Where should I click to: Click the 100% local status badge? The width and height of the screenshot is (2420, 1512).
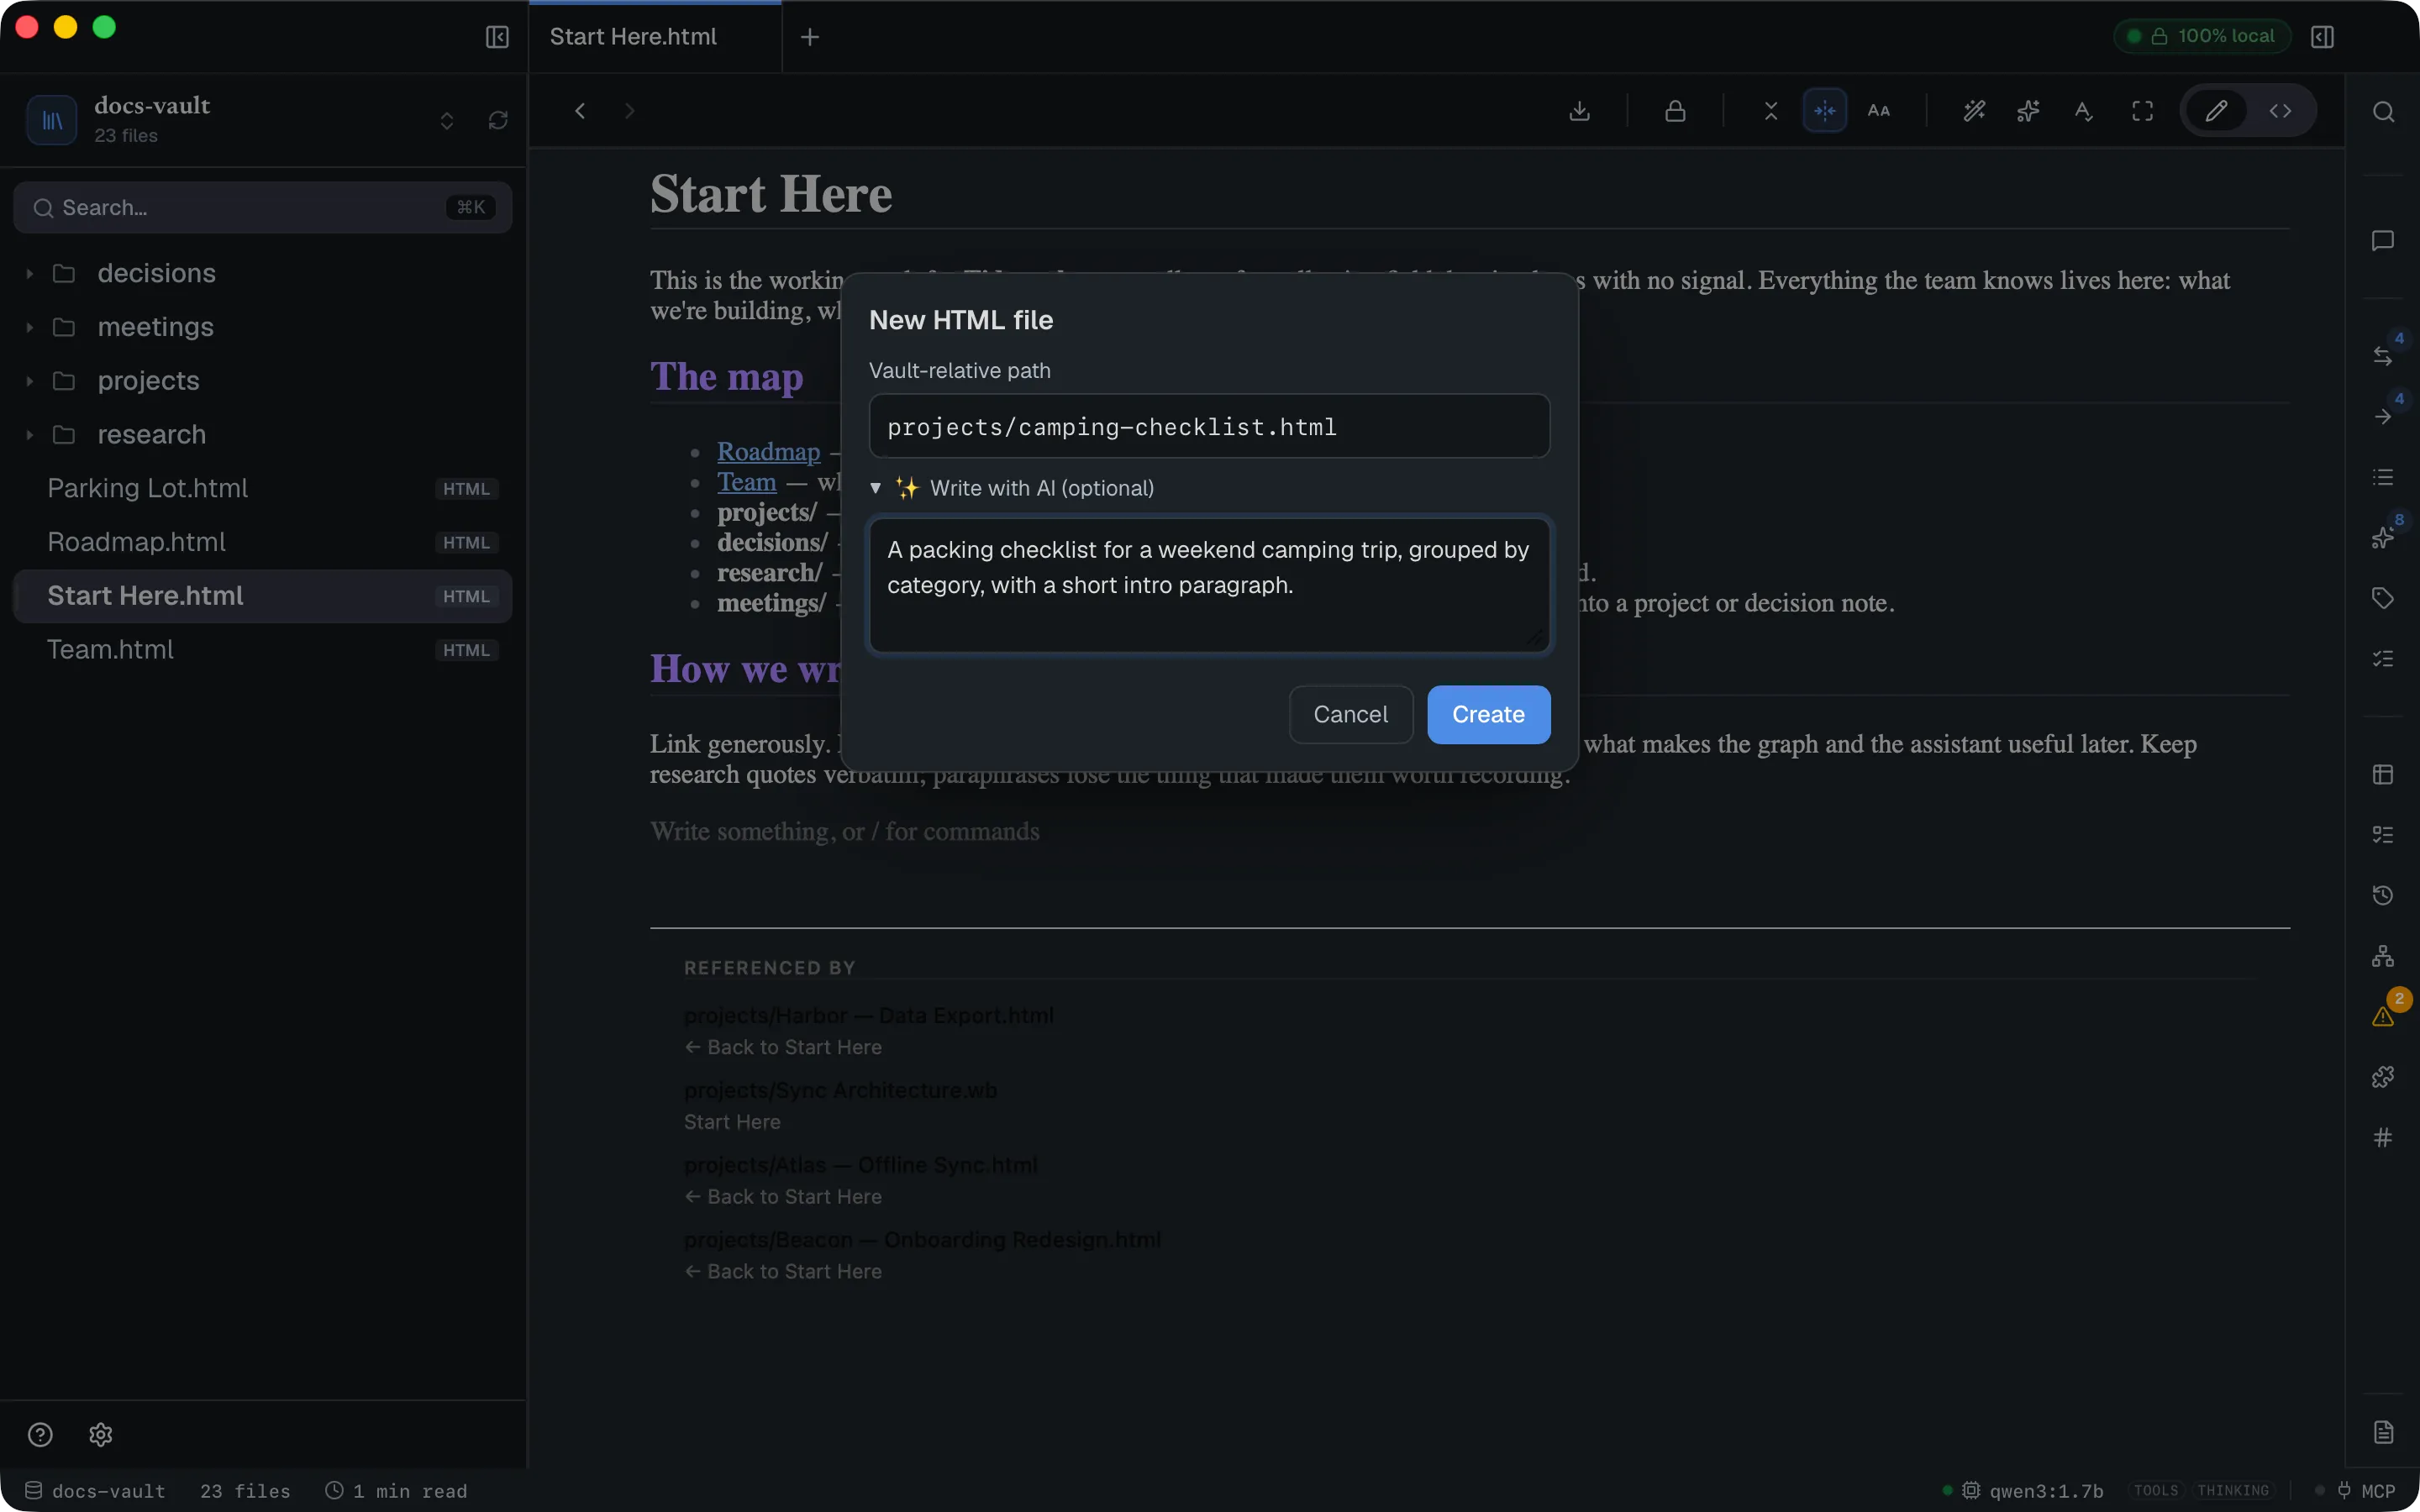(x=2203, y=36)
